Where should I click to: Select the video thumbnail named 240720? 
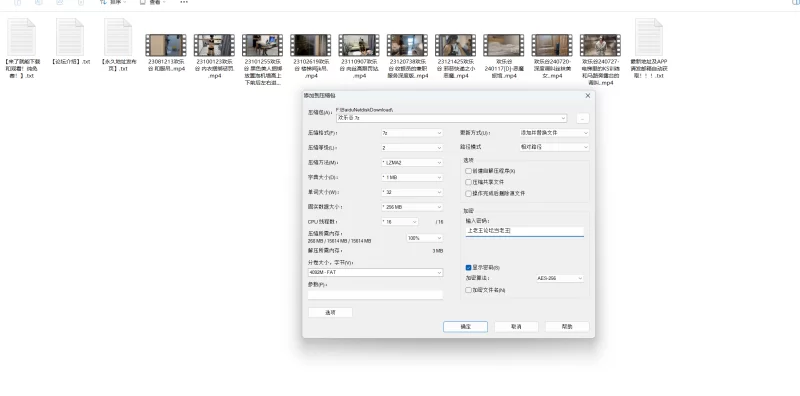pyautogui.click(x=552, y=45)
